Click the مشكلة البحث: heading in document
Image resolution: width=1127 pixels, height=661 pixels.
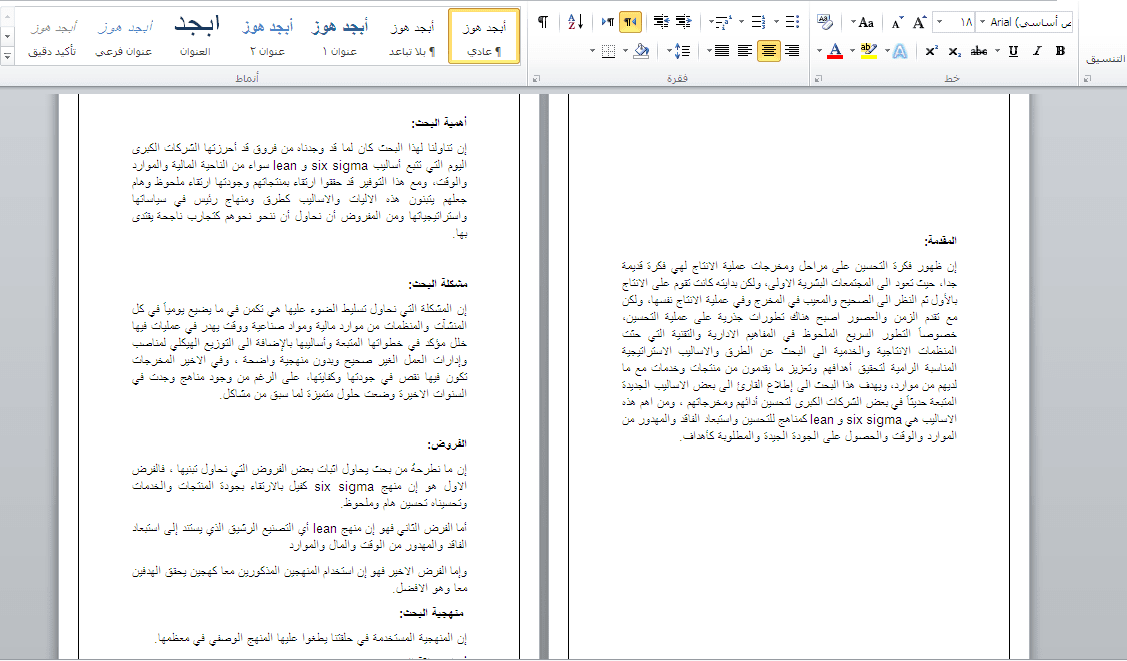(438, 285)
